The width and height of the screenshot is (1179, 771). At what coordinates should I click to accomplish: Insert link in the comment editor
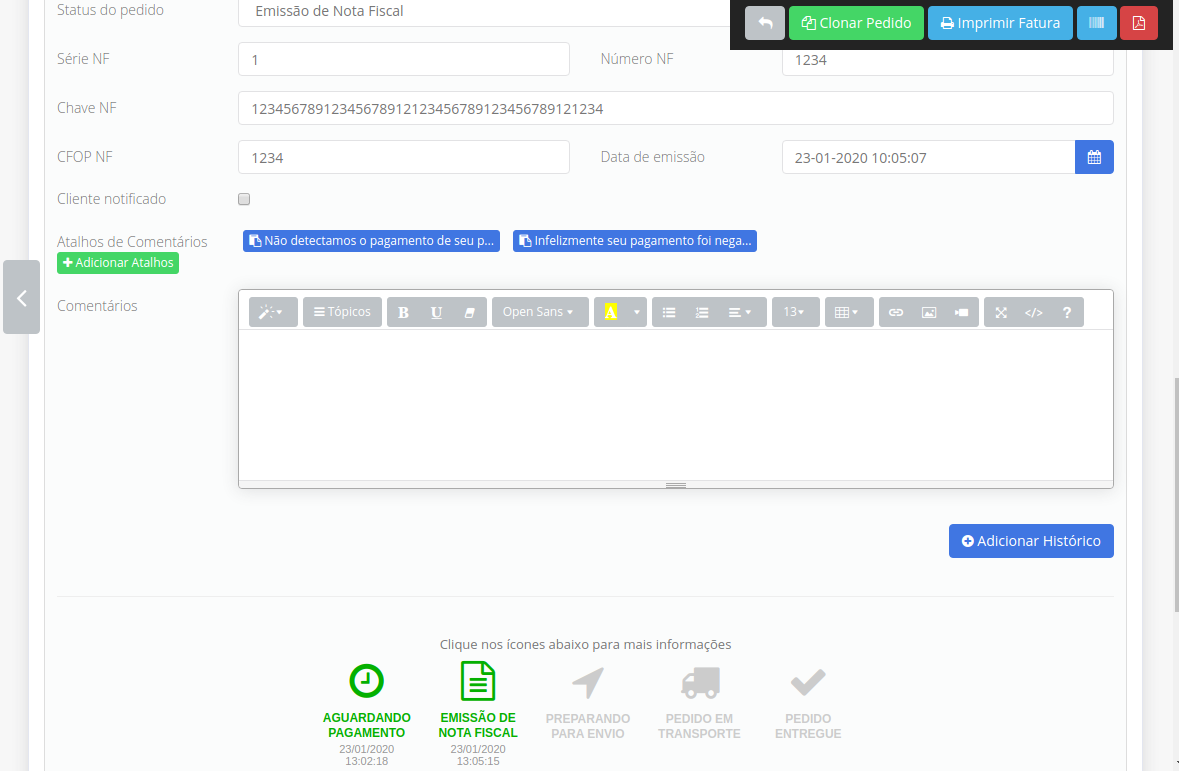[896, 312]
